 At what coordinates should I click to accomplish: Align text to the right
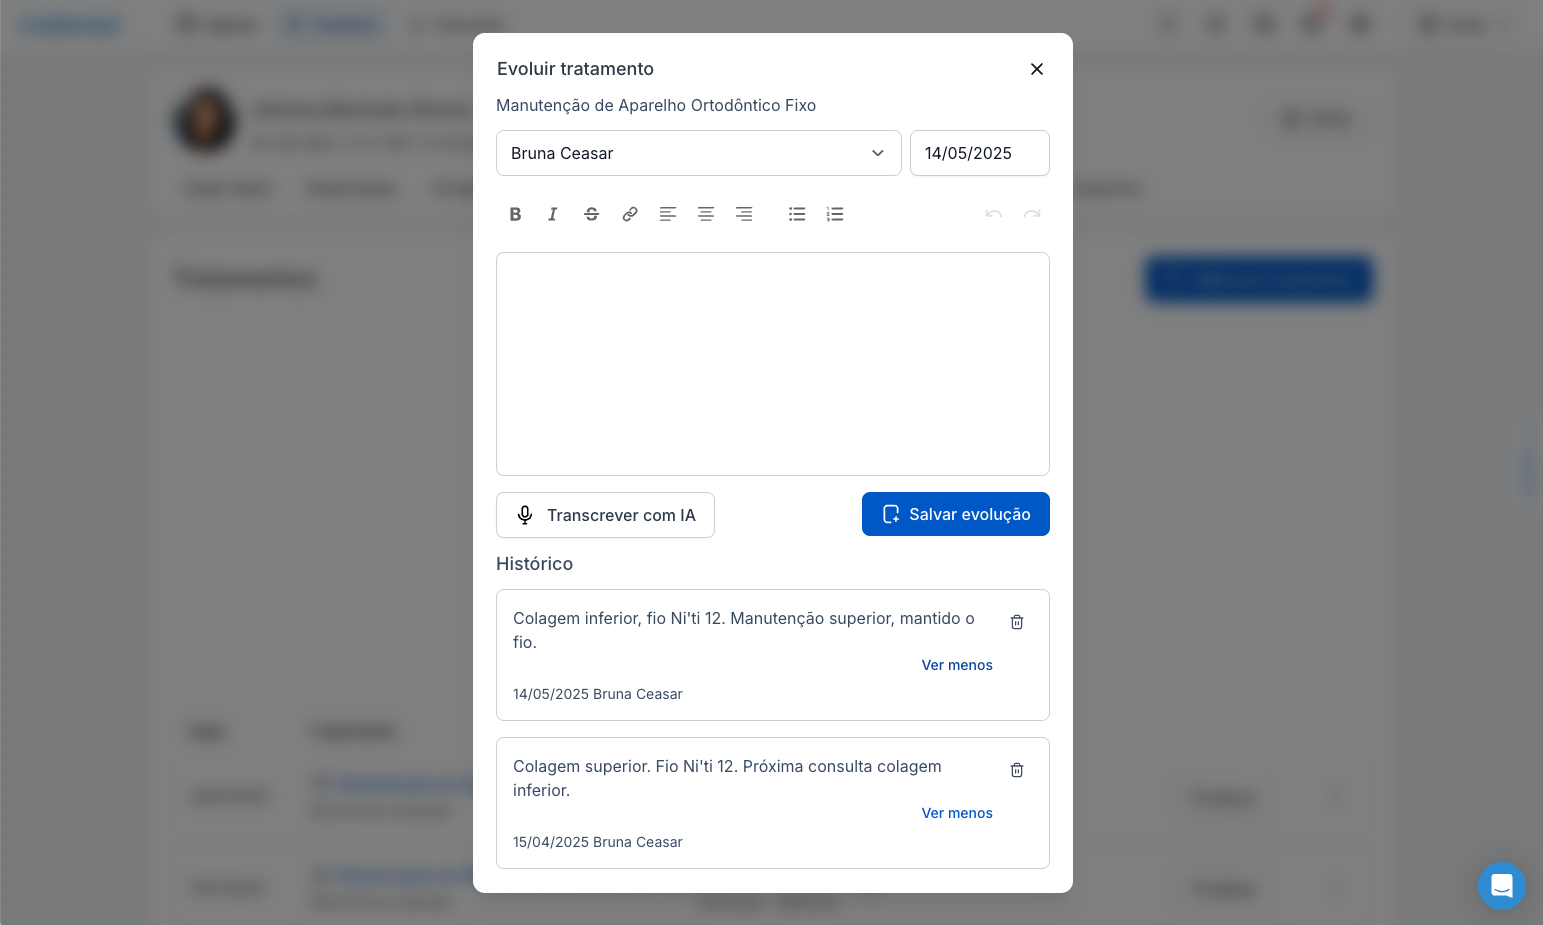(x=744, y=214)
